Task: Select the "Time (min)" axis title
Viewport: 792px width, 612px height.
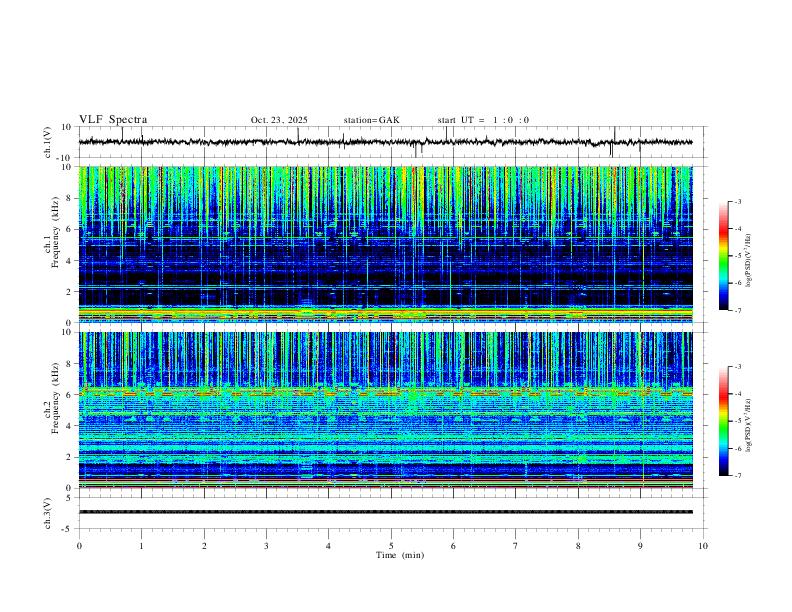Action: [x=400, y=555]
